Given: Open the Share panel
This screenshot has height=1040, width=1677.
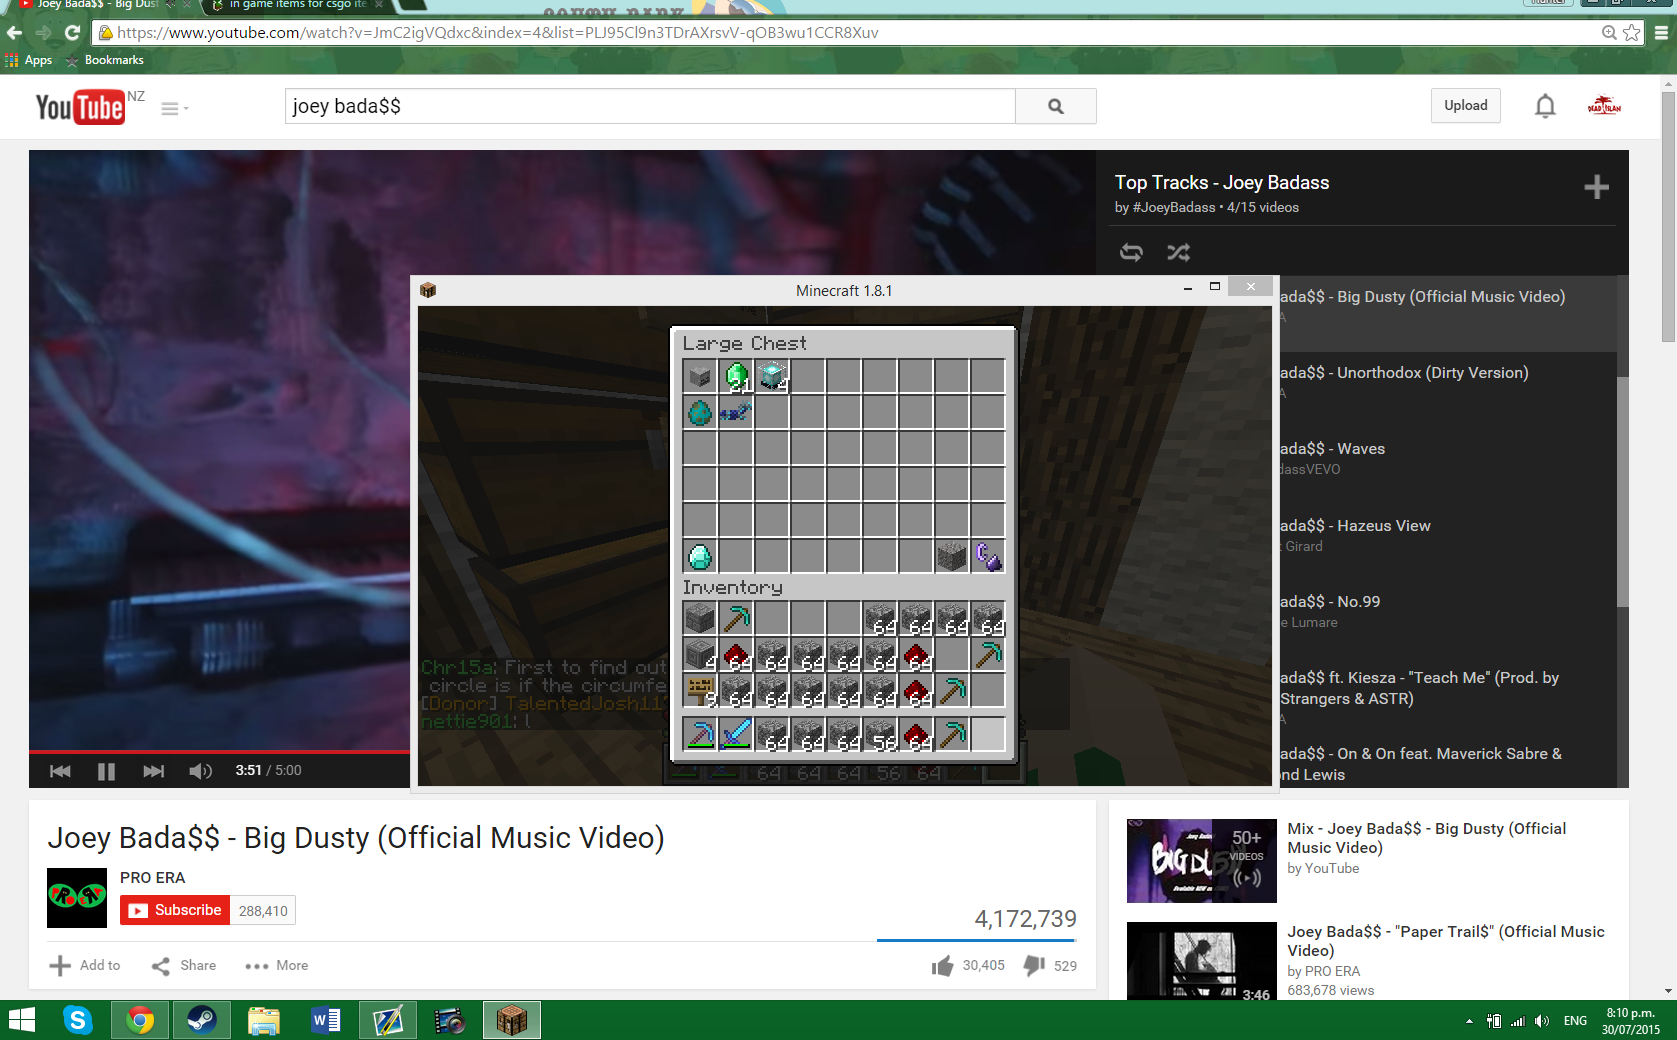Looking at the screenshot, I should coord(184,965).
